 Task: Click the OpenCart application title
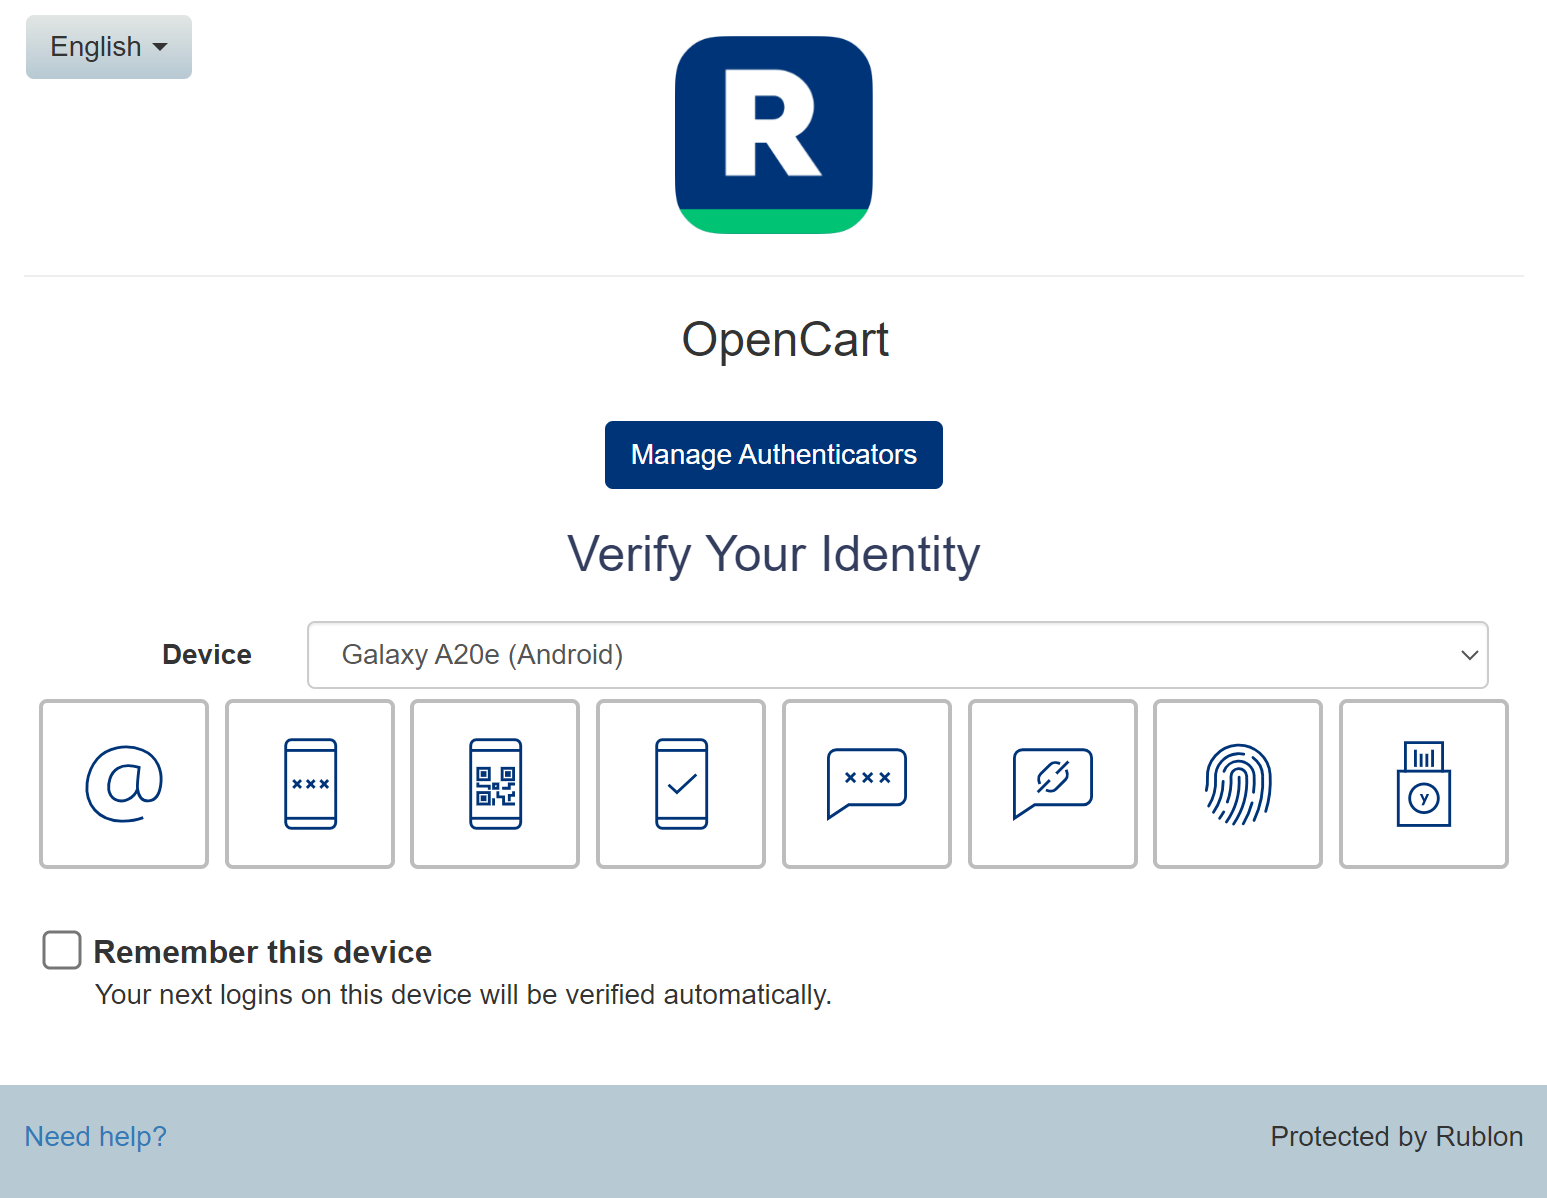click(785, 340)
